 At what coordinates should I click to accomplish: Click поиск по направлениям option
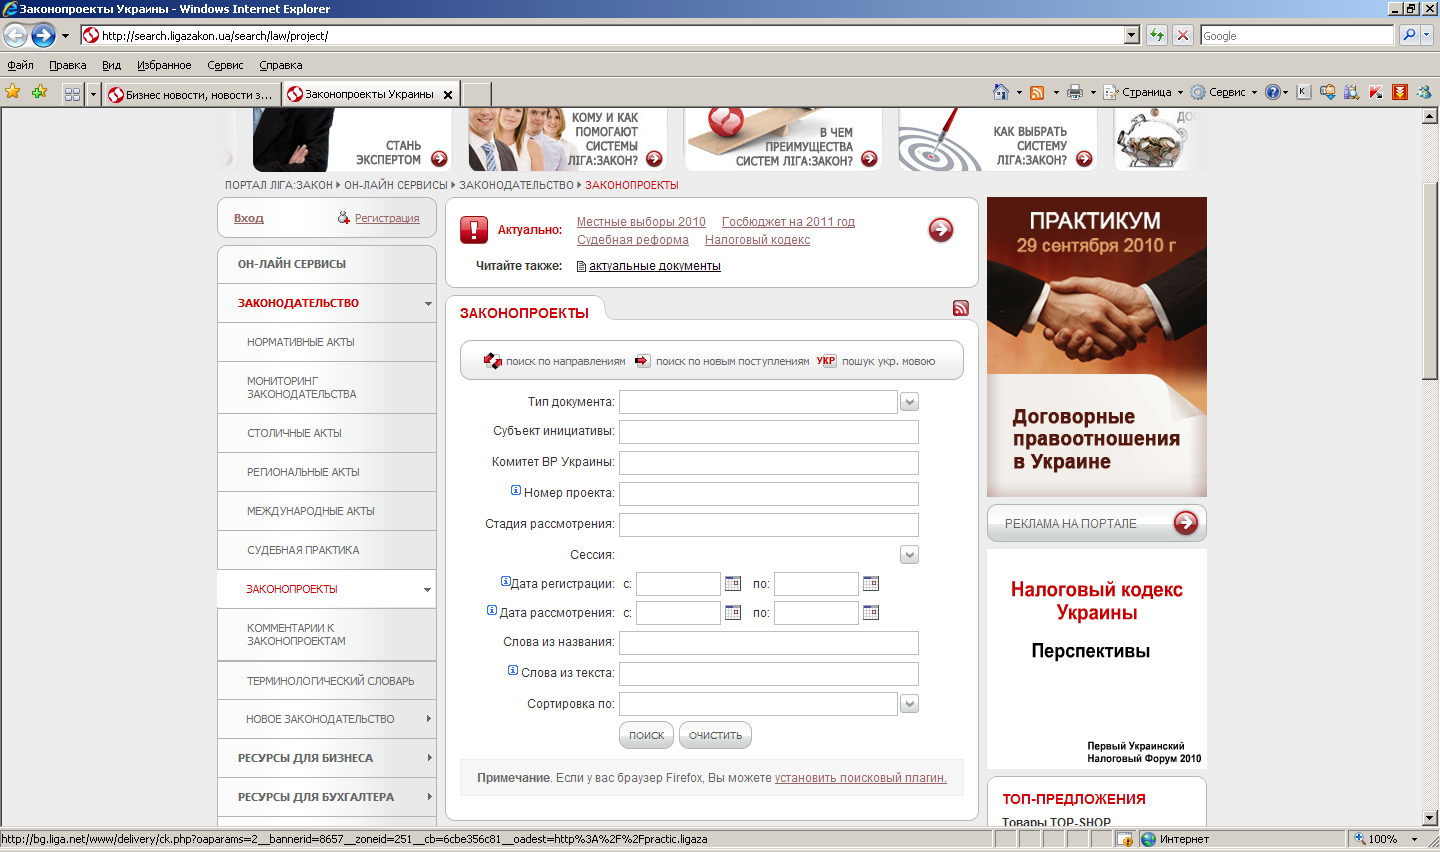point(555,361)
